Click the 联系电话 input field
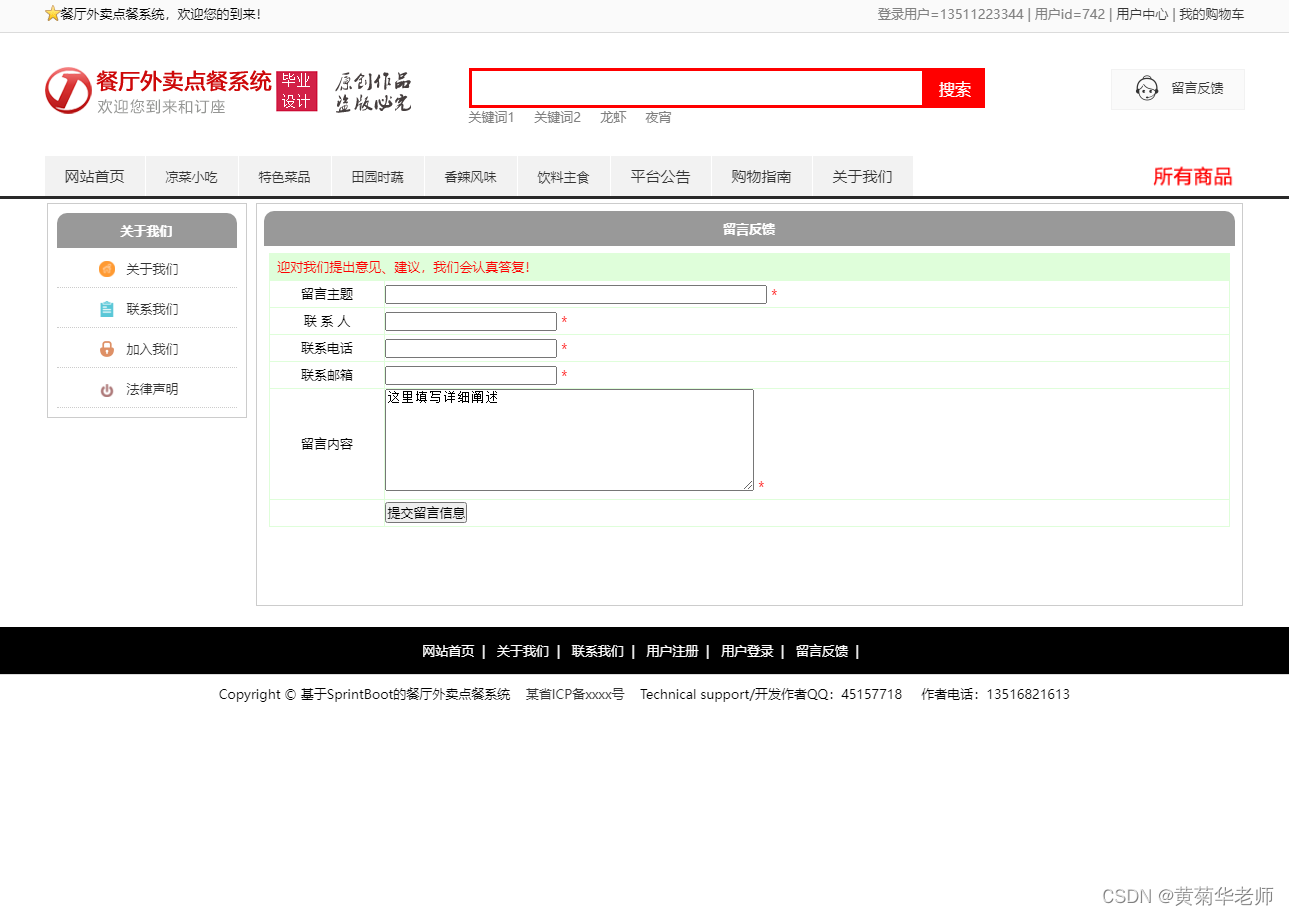This screenshot has width=1289, height=916. click(x=470, y=349)
